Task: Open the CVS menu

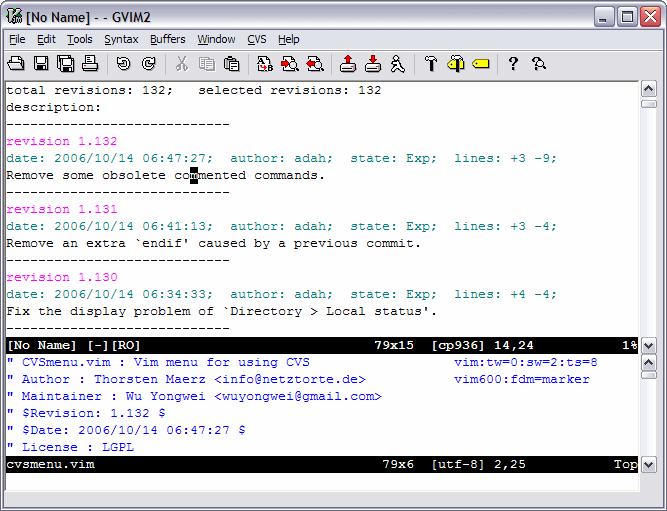Action: pos(257,39)
